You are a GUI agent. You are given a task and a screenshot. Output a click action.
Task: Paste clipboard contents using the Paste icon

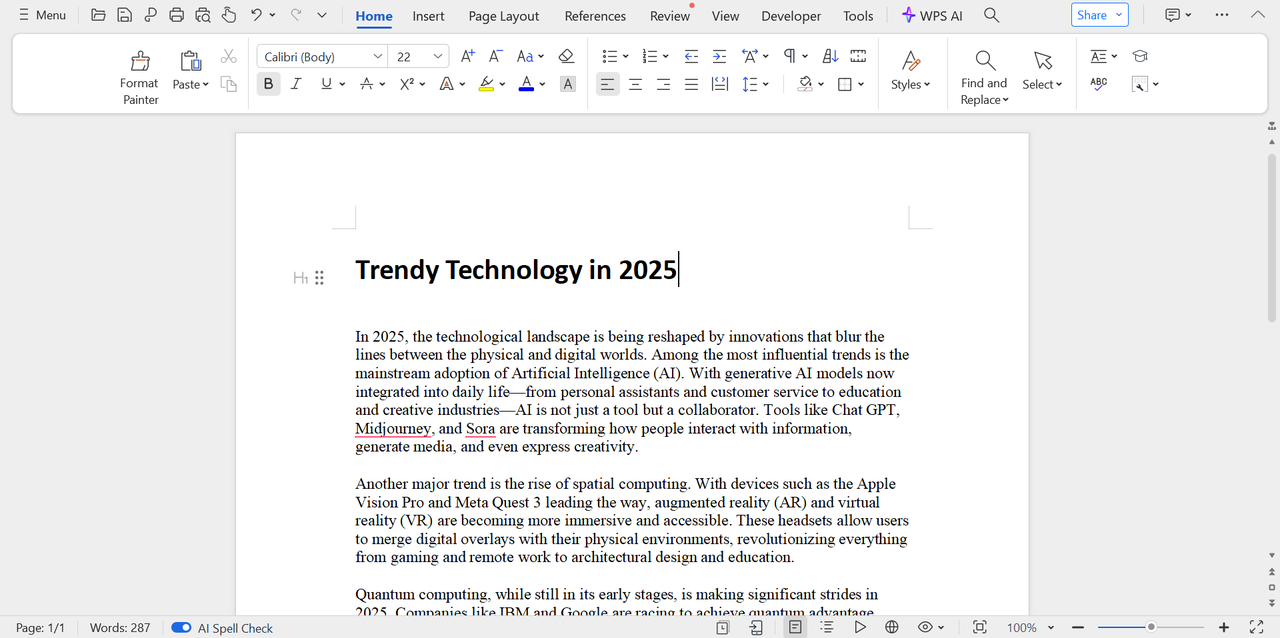click(x=190, y=61)
